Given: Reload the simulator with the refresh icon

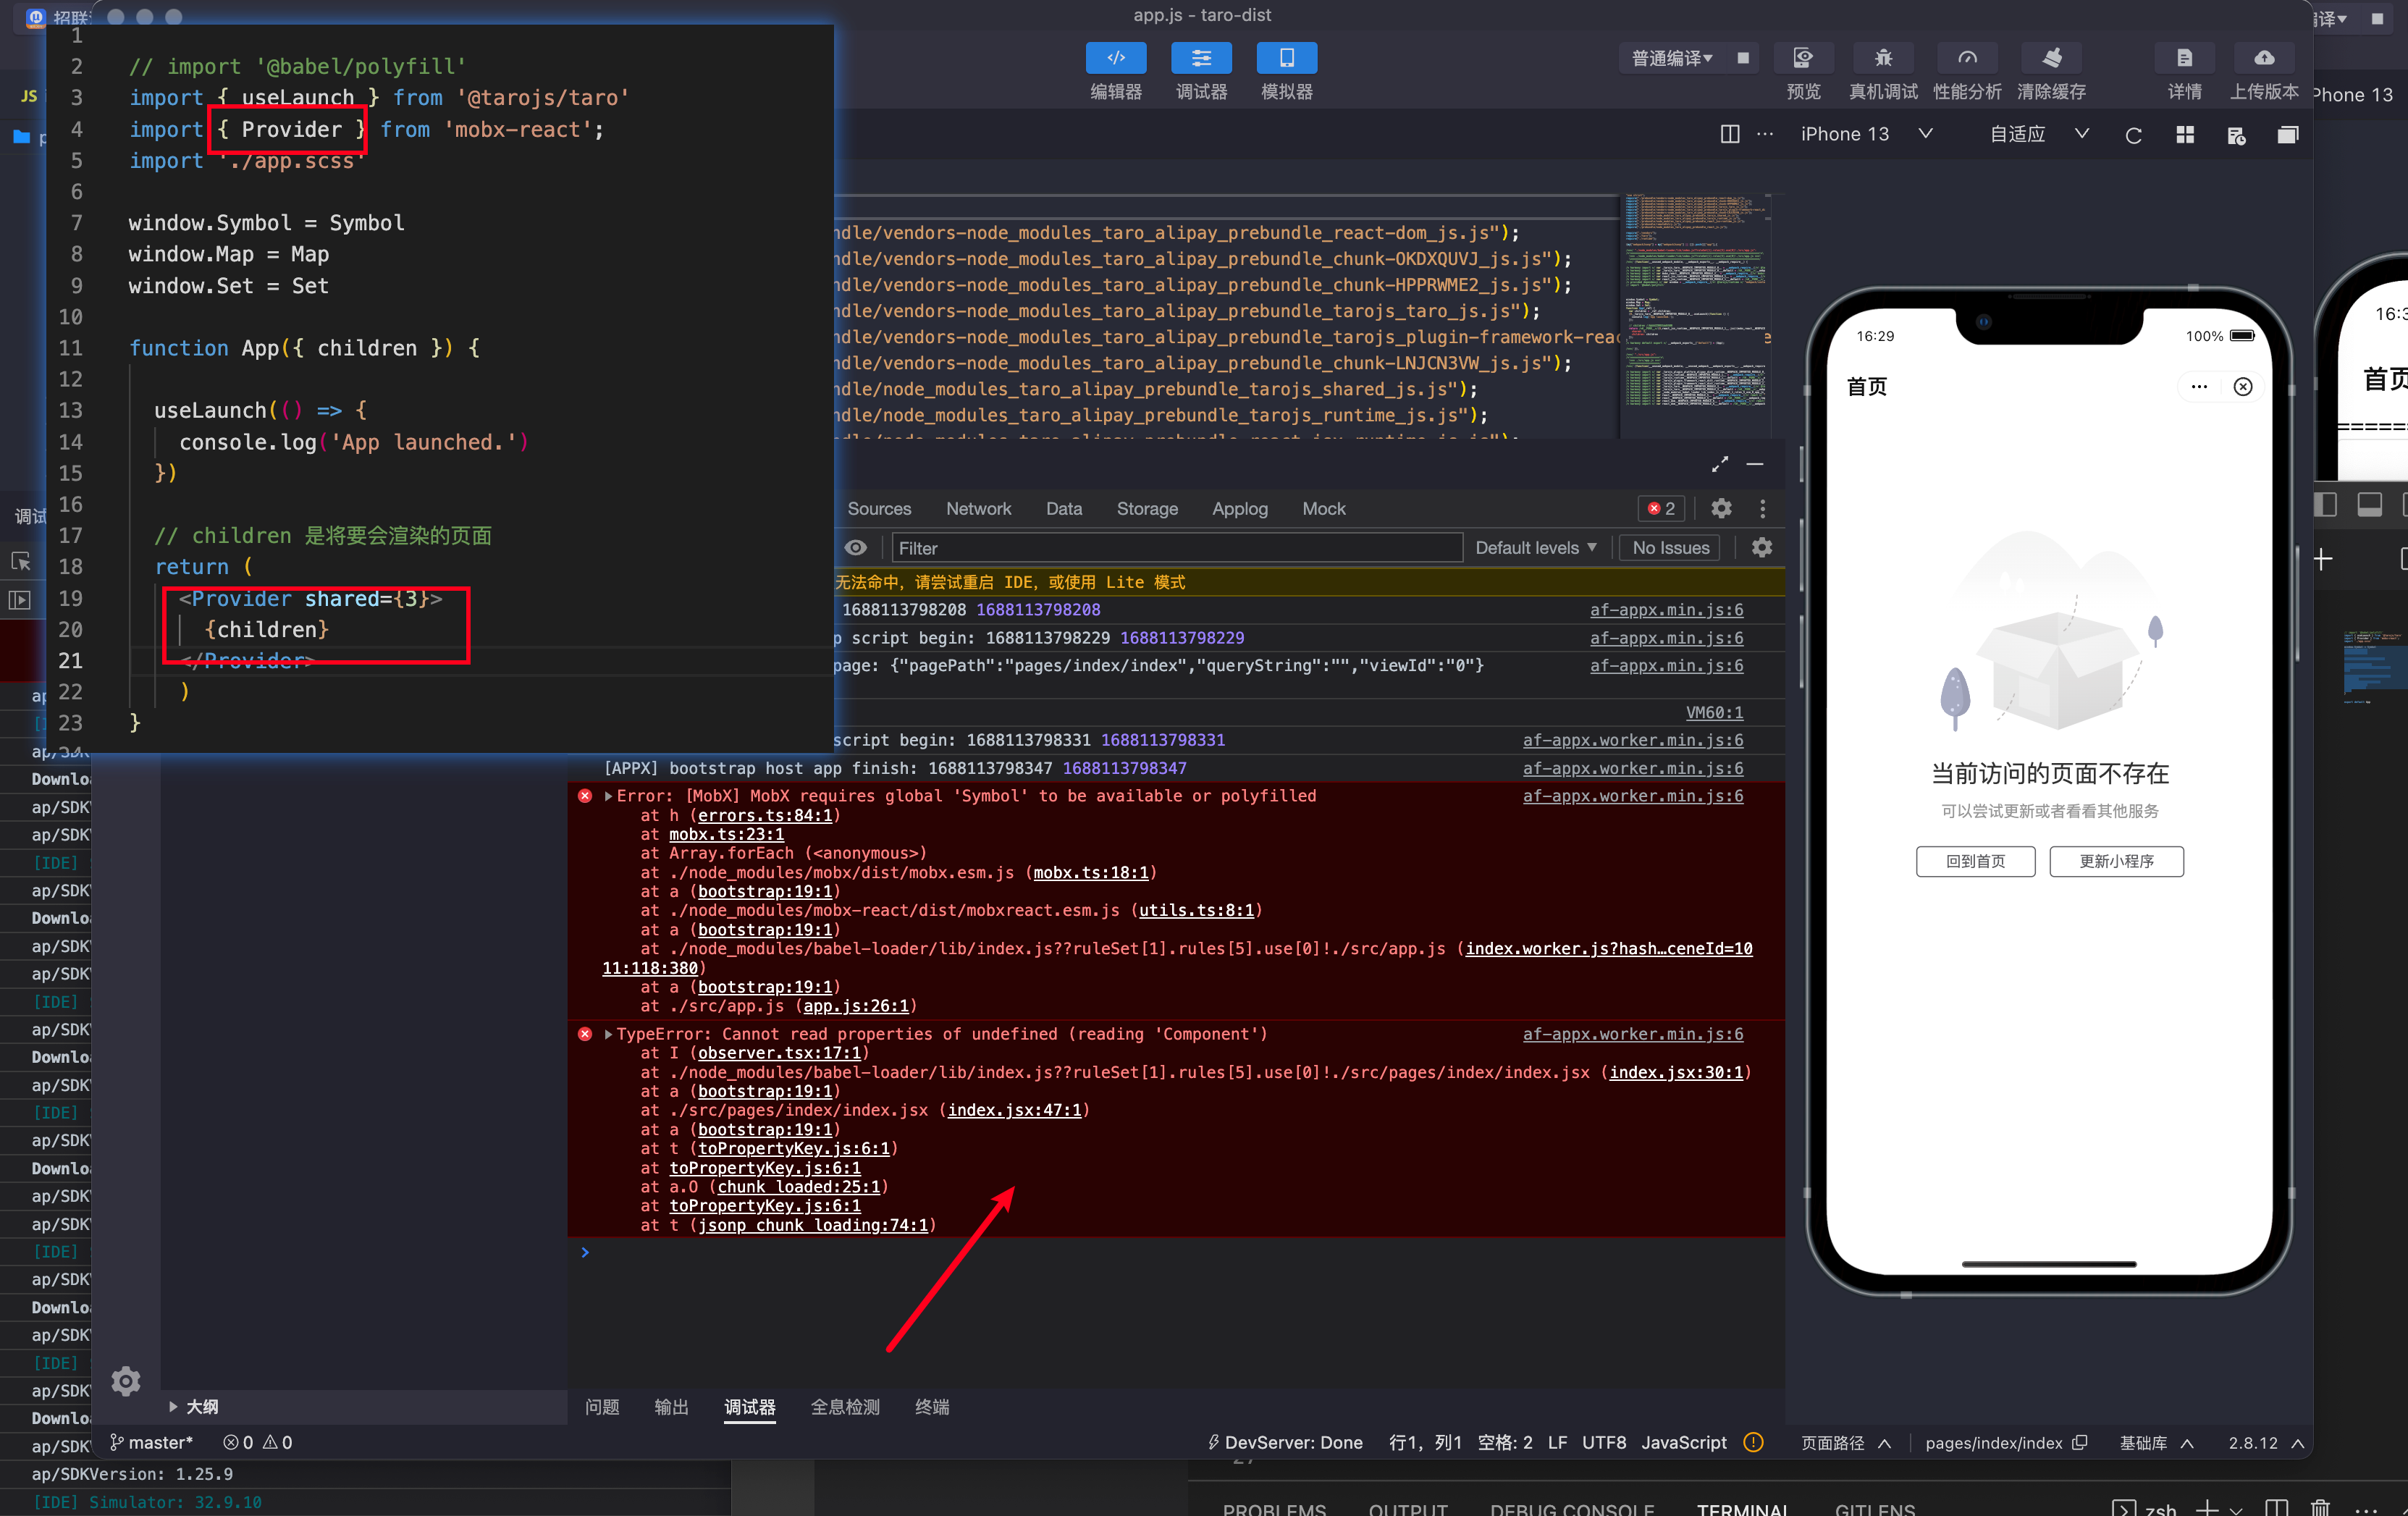Looking at the screenshot, I should coord(2134,134).
